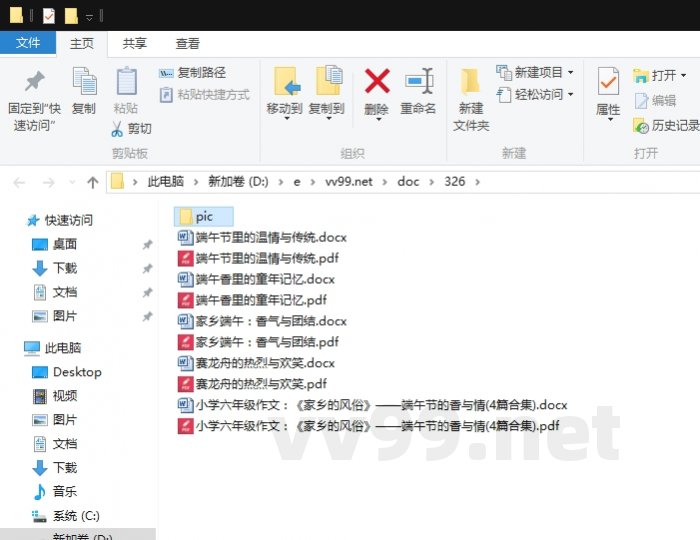Click the Back navigation arrow
The width and height of the screenshot is (700, 540).
[x=19, y=182]
